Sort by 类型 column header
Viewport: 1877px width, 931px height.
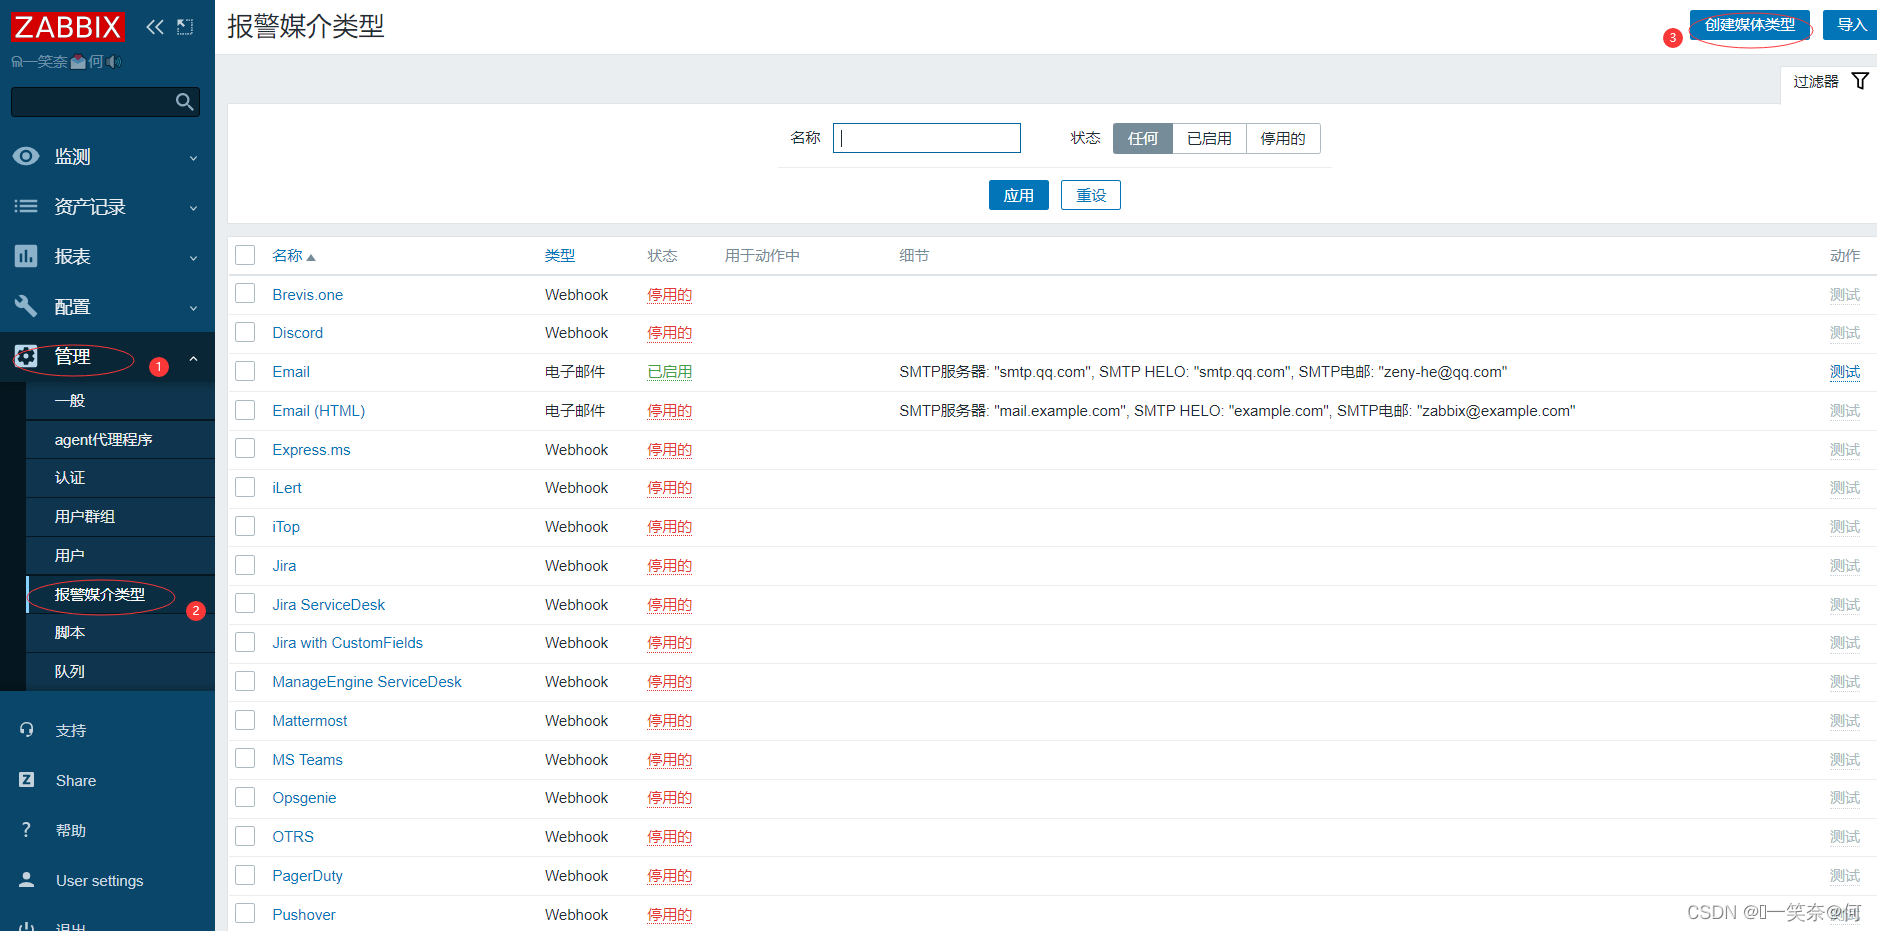tap(560, 256)
